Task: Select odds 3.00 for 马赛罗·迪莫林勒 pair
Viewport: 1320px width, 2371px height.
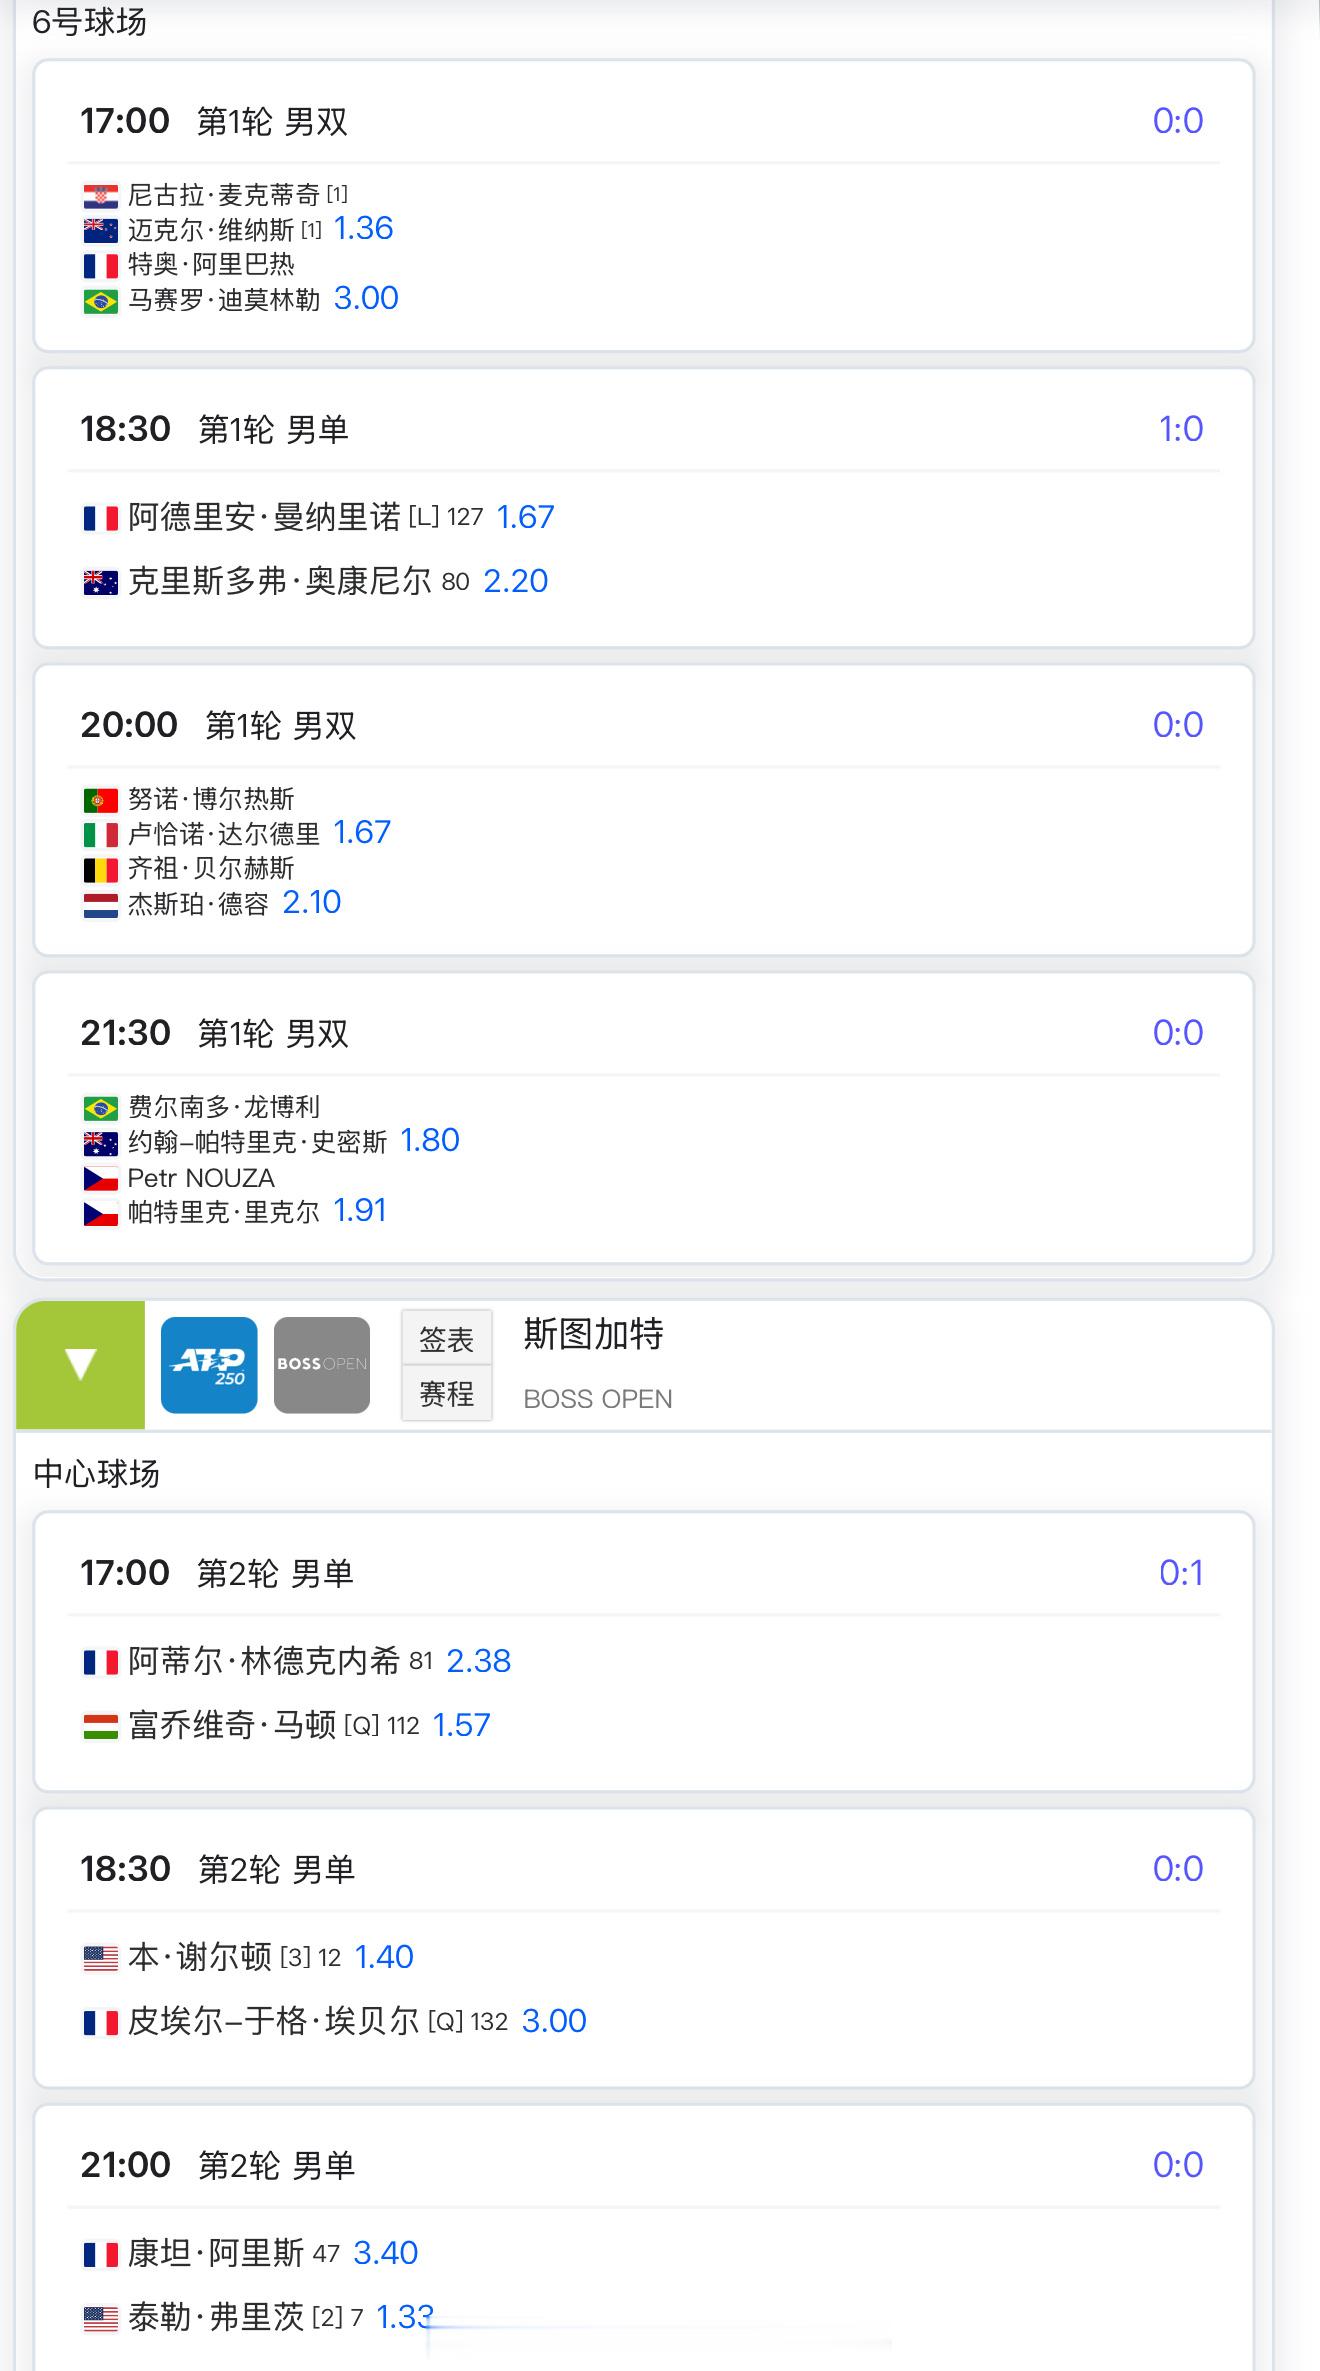Action: [x=366, y=298]
